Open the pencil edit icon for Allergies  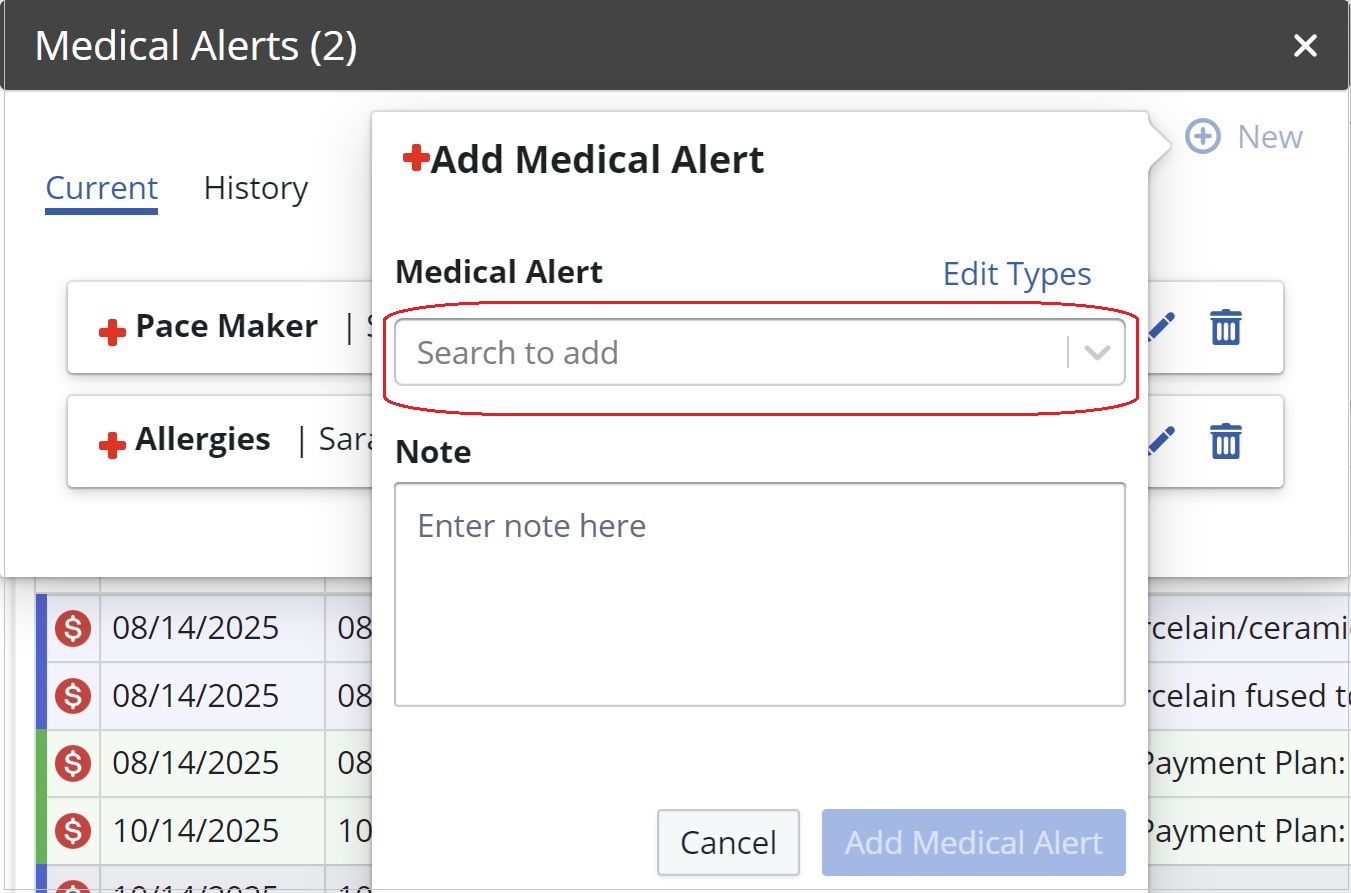click(x=1161, y=441)
